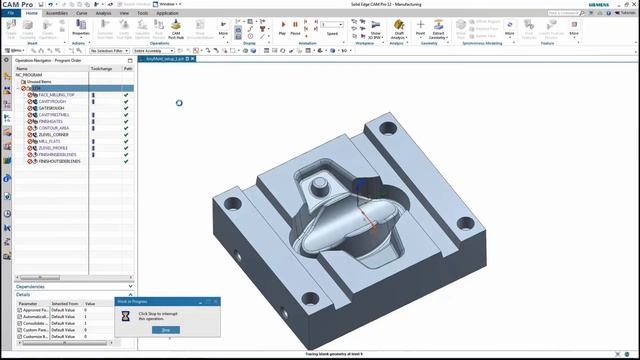640x360 pixels.
Task: Open the File menu
Action: click(x=11, y=13)
